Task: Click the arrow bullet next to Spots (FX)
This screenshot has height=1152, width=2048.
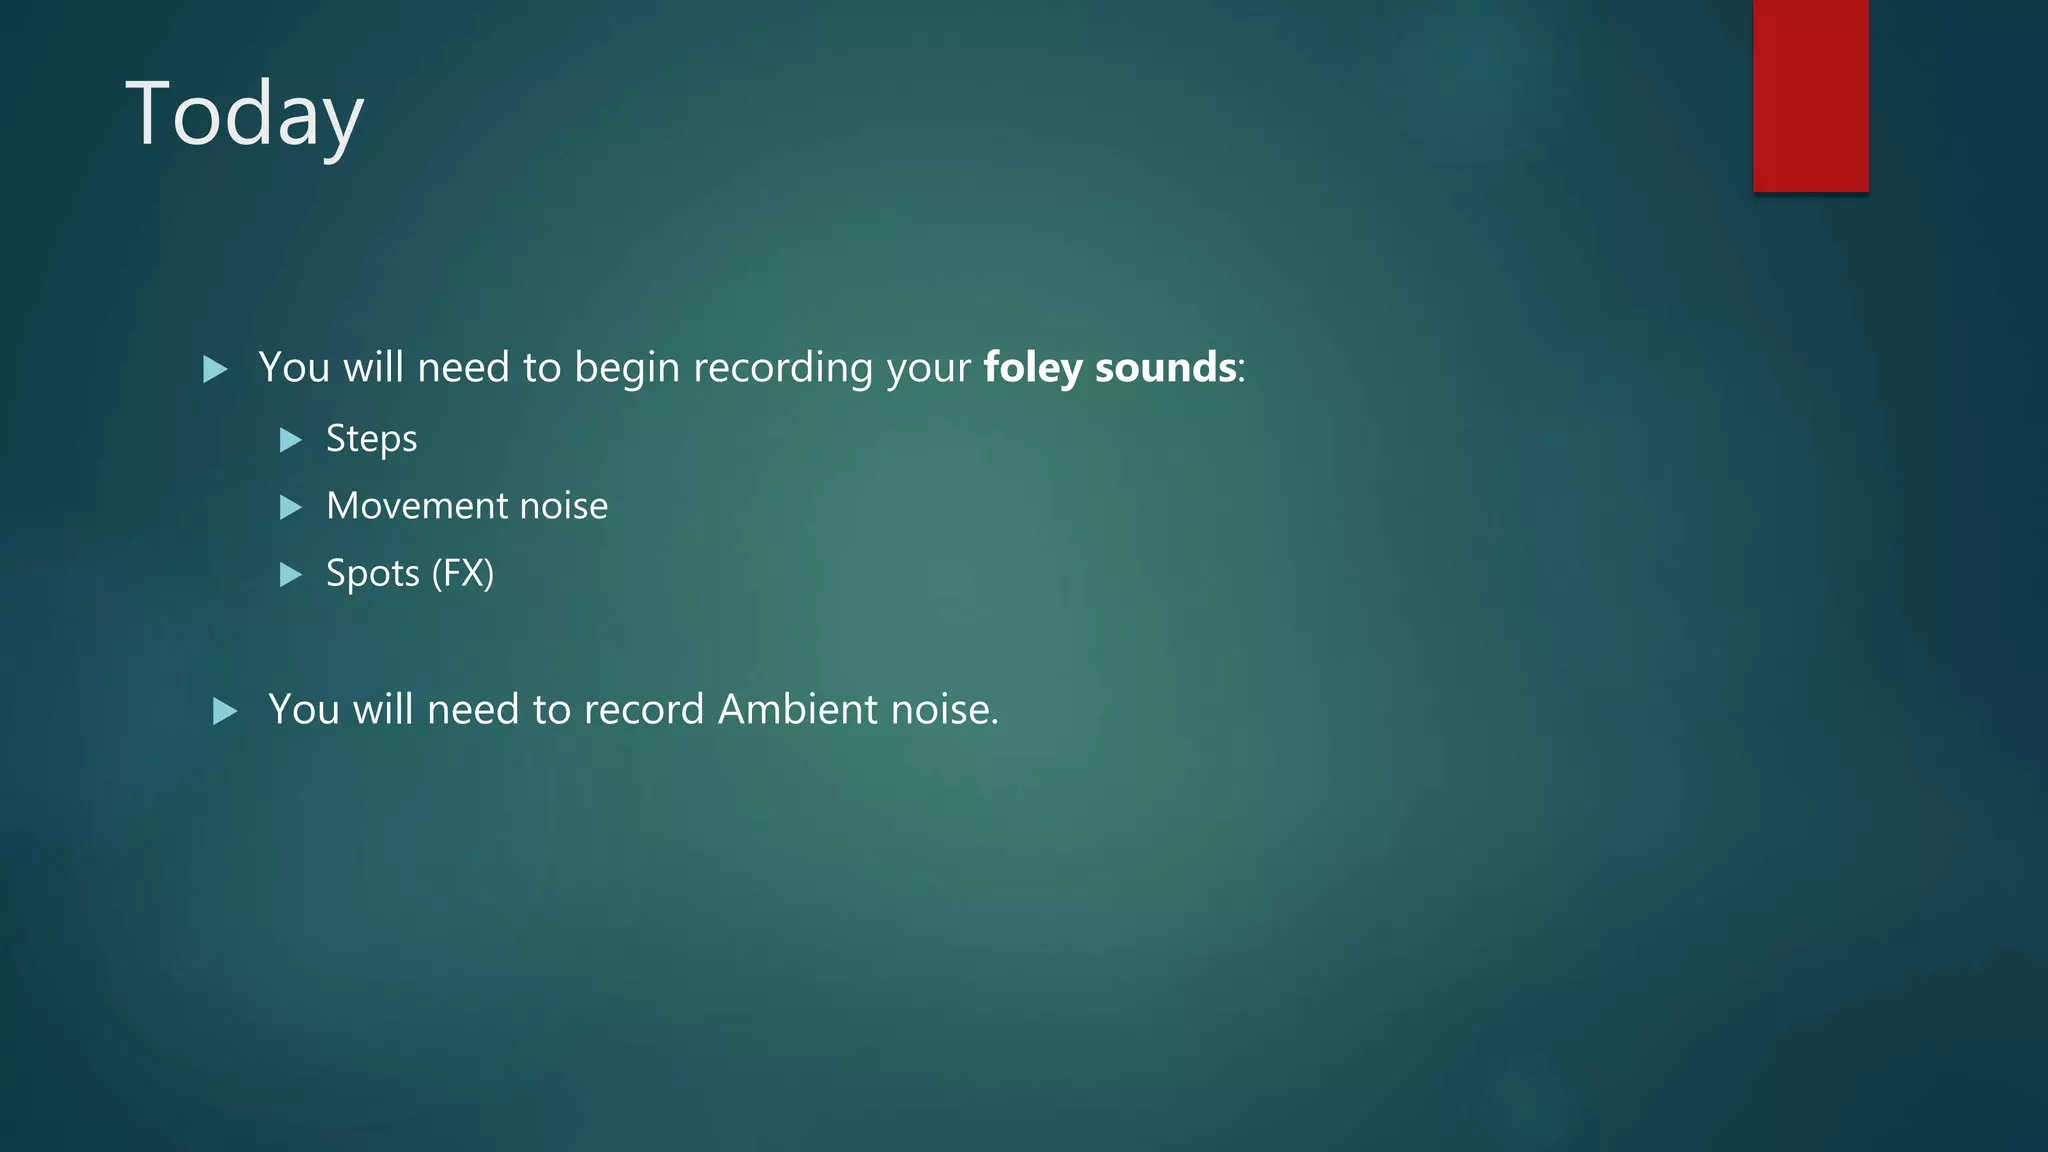Action: 291,575
